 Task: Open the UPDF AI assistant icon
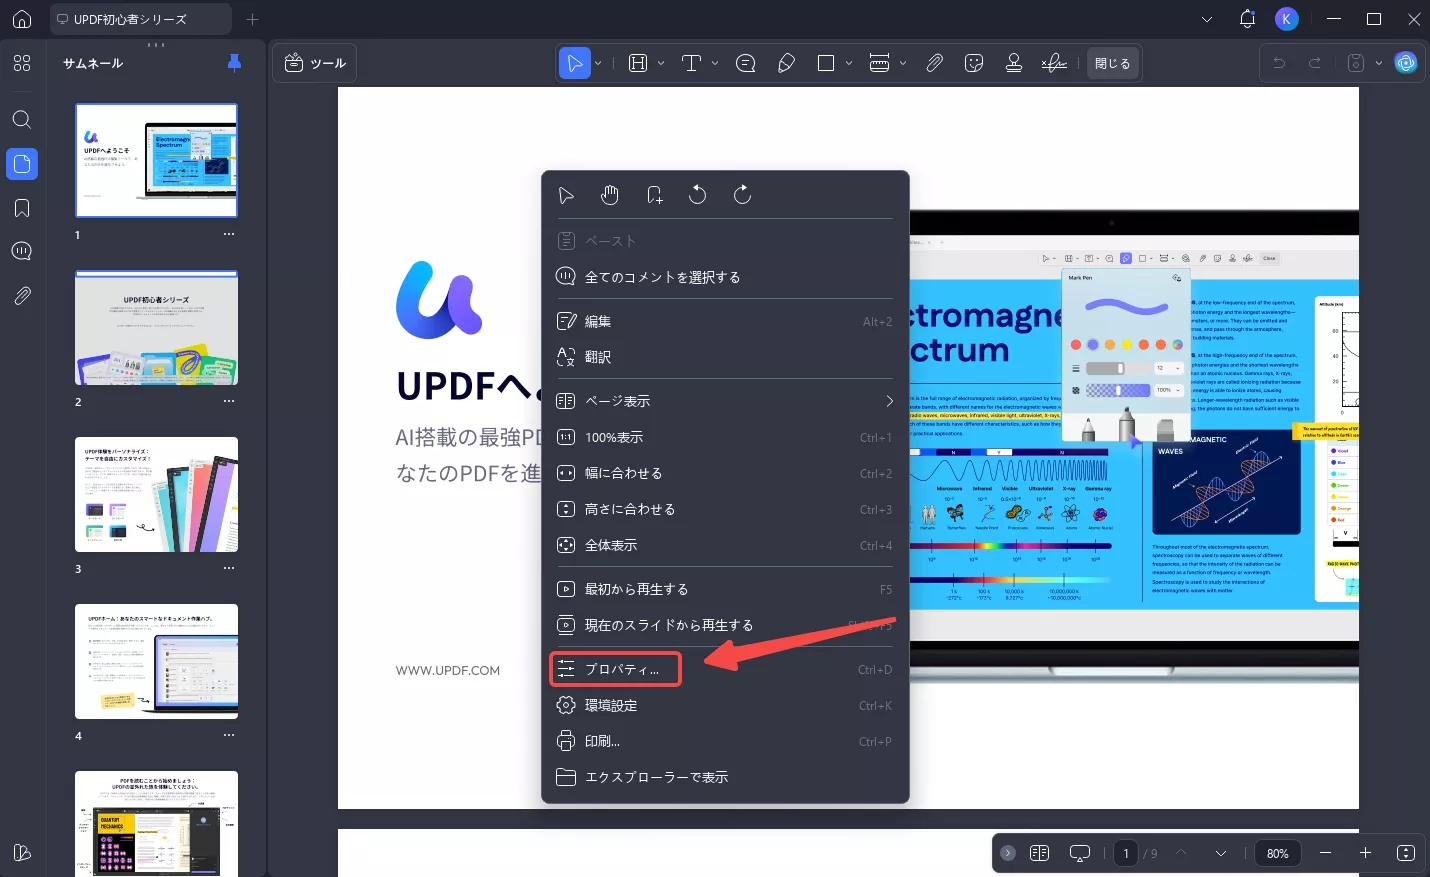(x=1406, y=63)
